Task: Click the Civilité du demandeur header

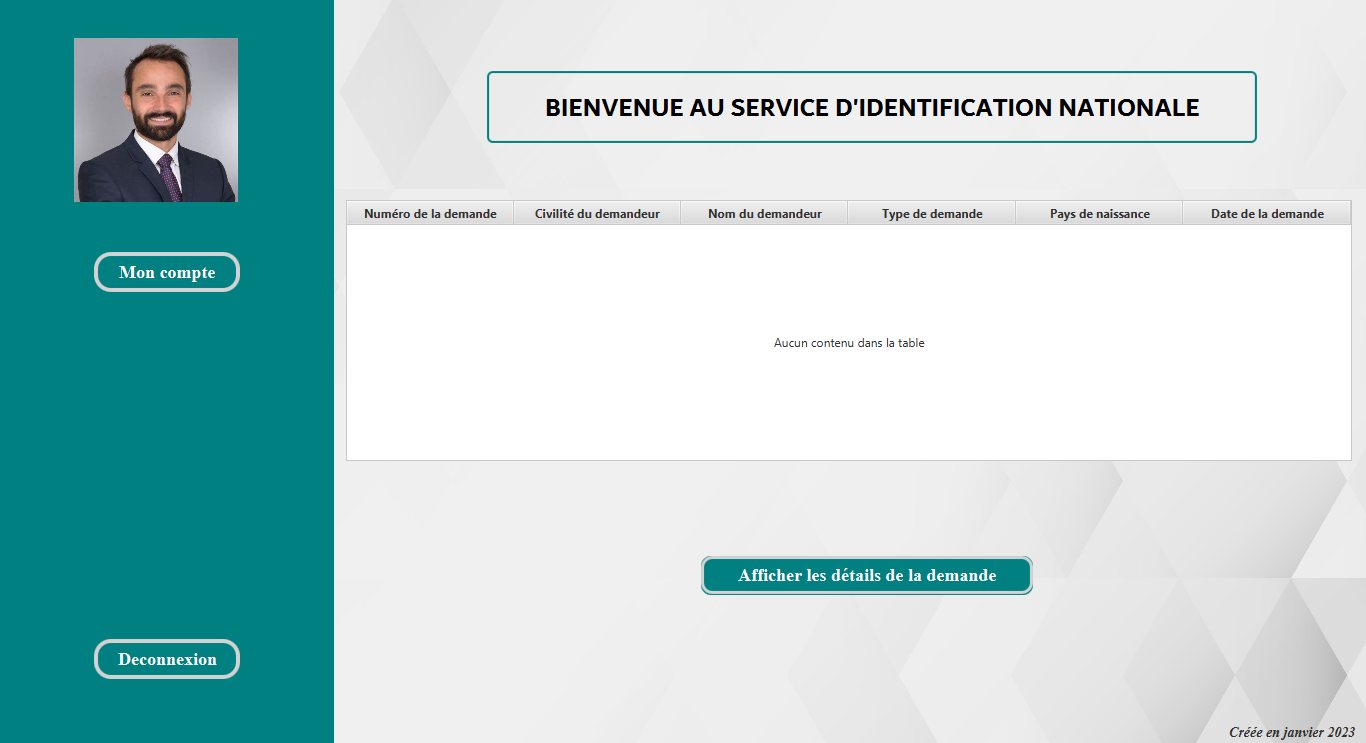Action: 596,213
